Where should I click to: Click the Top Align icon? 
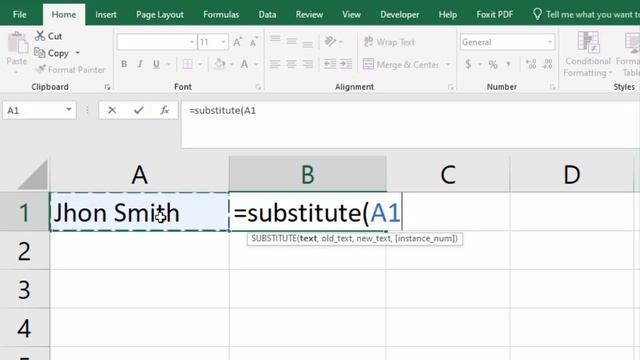276,40
